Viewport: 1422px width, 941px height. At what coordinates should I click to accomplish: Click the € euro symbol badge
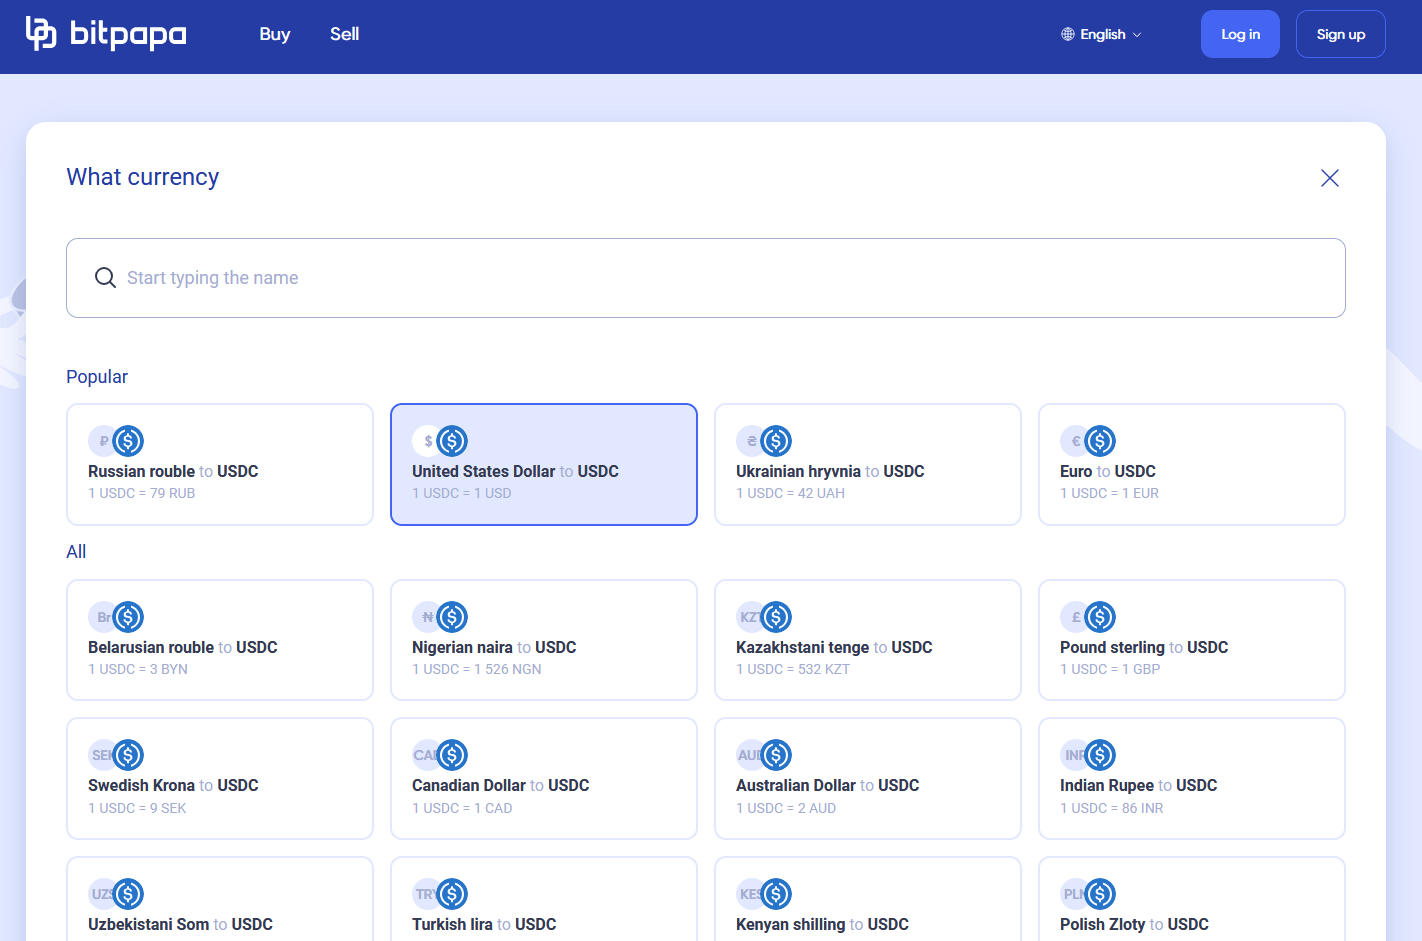(1073, 441)
